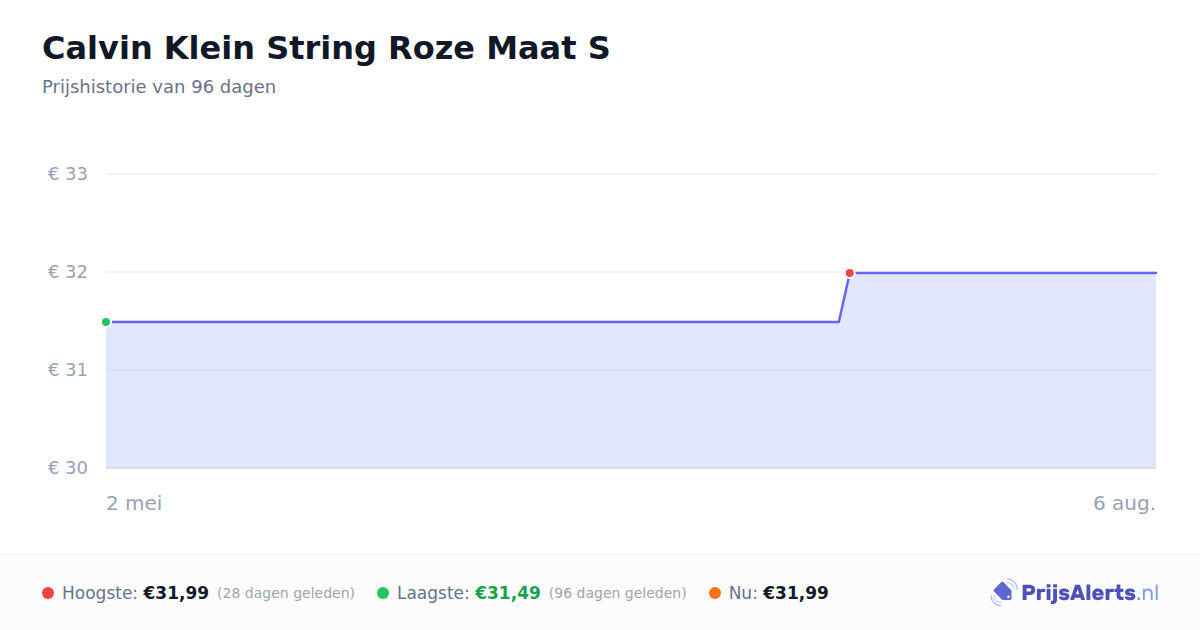Click the green lowest-price dot at chart start
The height and width of the screenshot is (630, 1200).
[106, 322]
